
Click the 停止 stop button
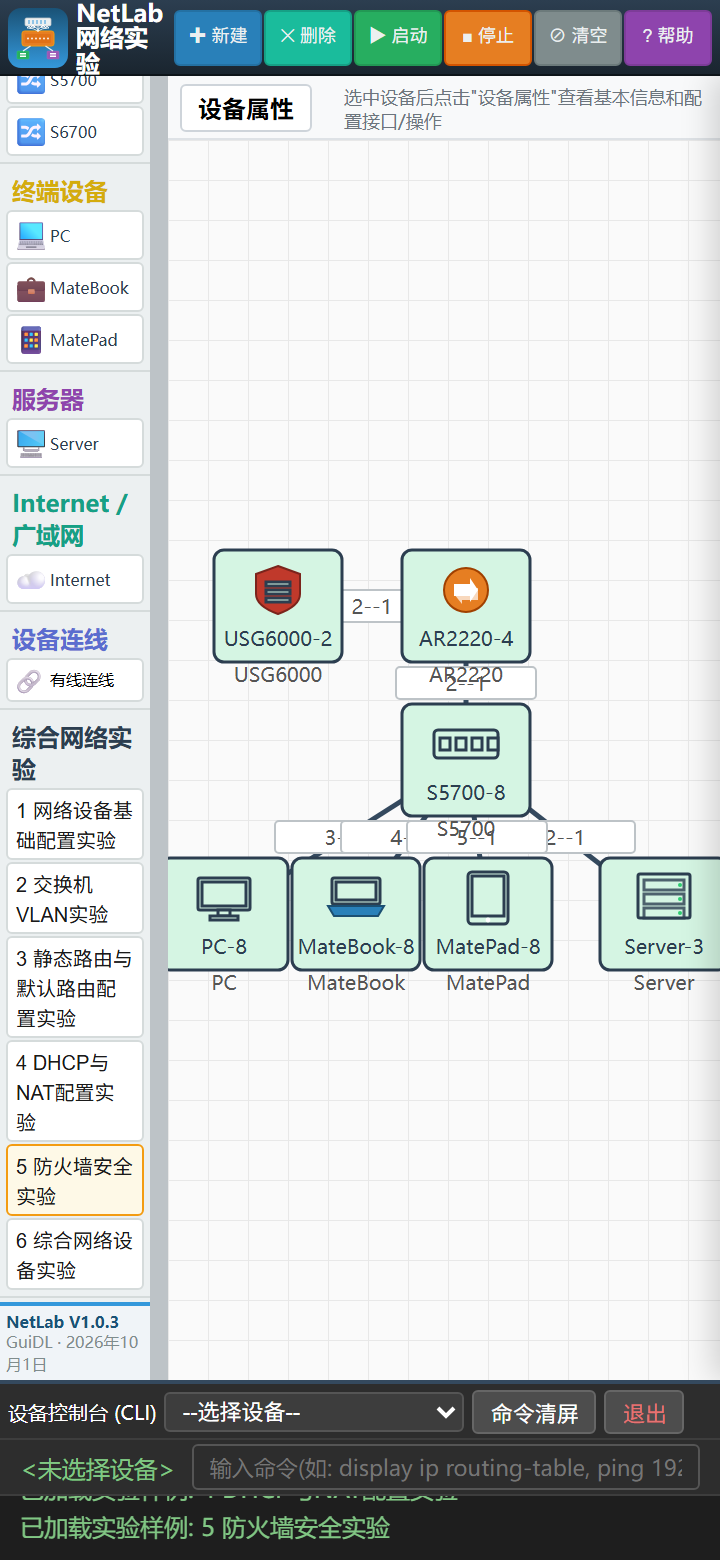(488, 37)
